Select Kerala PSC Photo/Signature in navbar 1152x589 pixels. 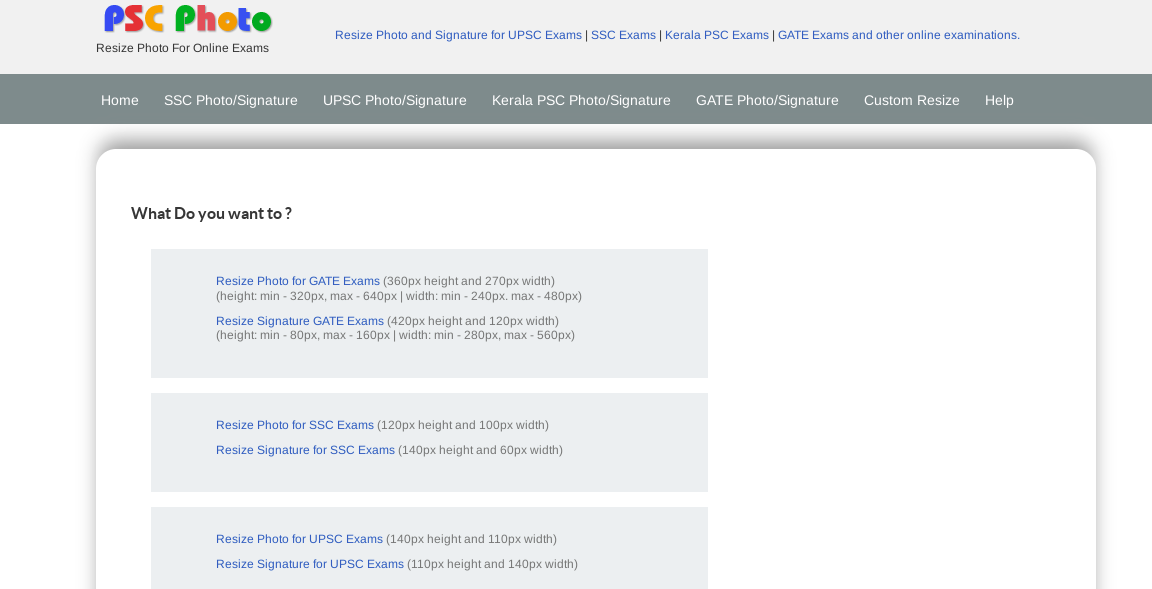tap(581, 100)
